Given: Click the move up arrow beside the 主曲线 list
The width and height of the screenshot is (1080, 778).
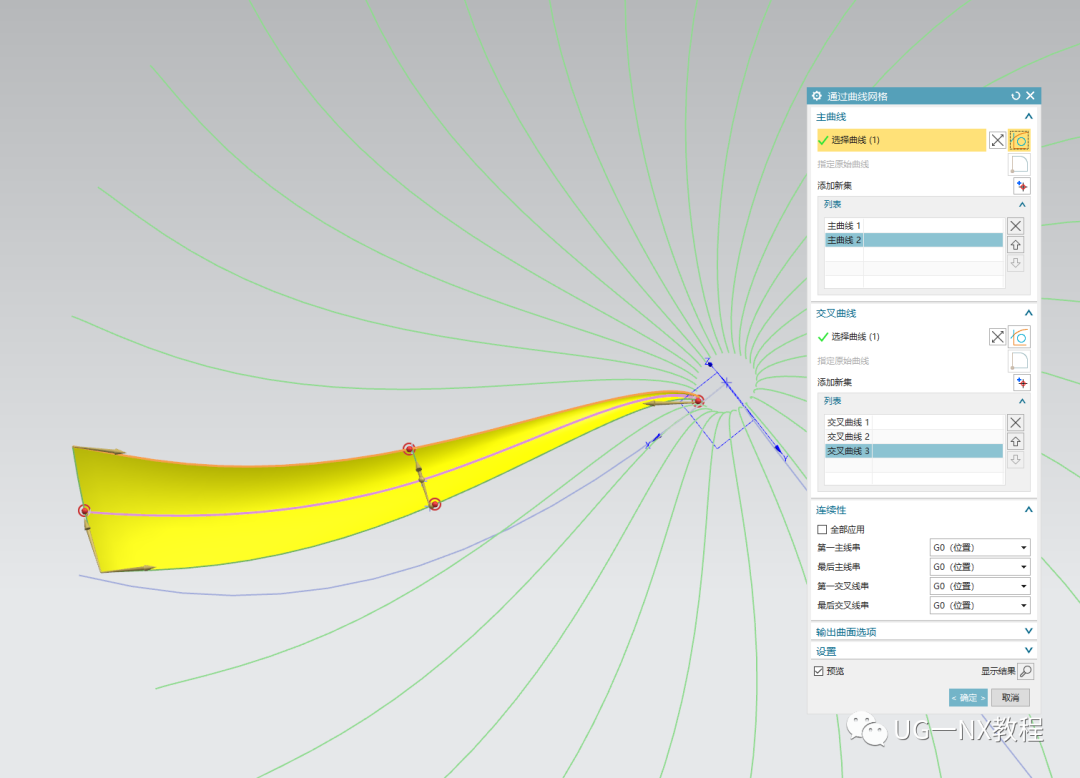Looking at the screenshot, I should (x=1015, y=244).
